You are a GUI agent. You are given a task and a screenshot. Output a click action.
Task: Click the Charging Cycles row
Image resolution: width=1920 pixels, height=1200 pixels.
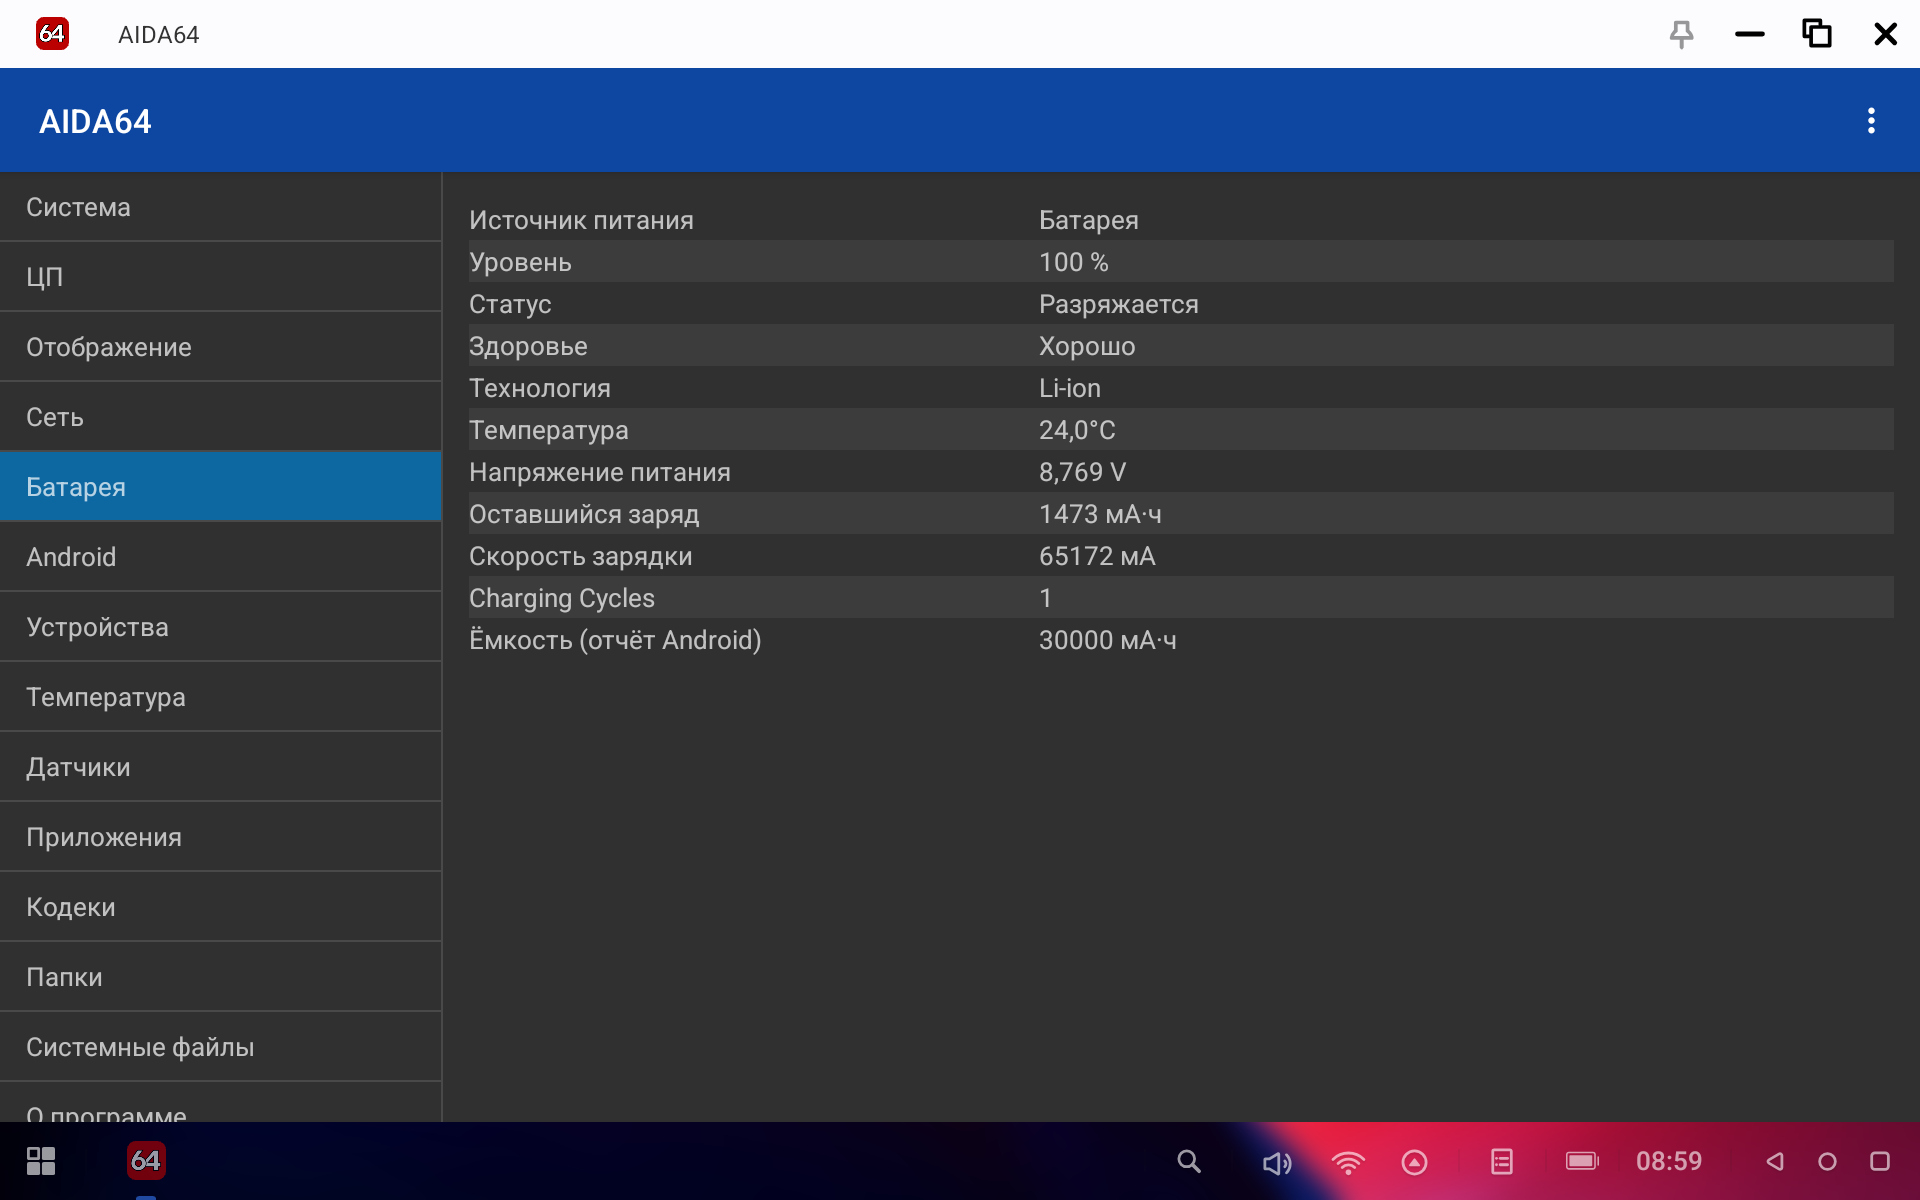1180,598
